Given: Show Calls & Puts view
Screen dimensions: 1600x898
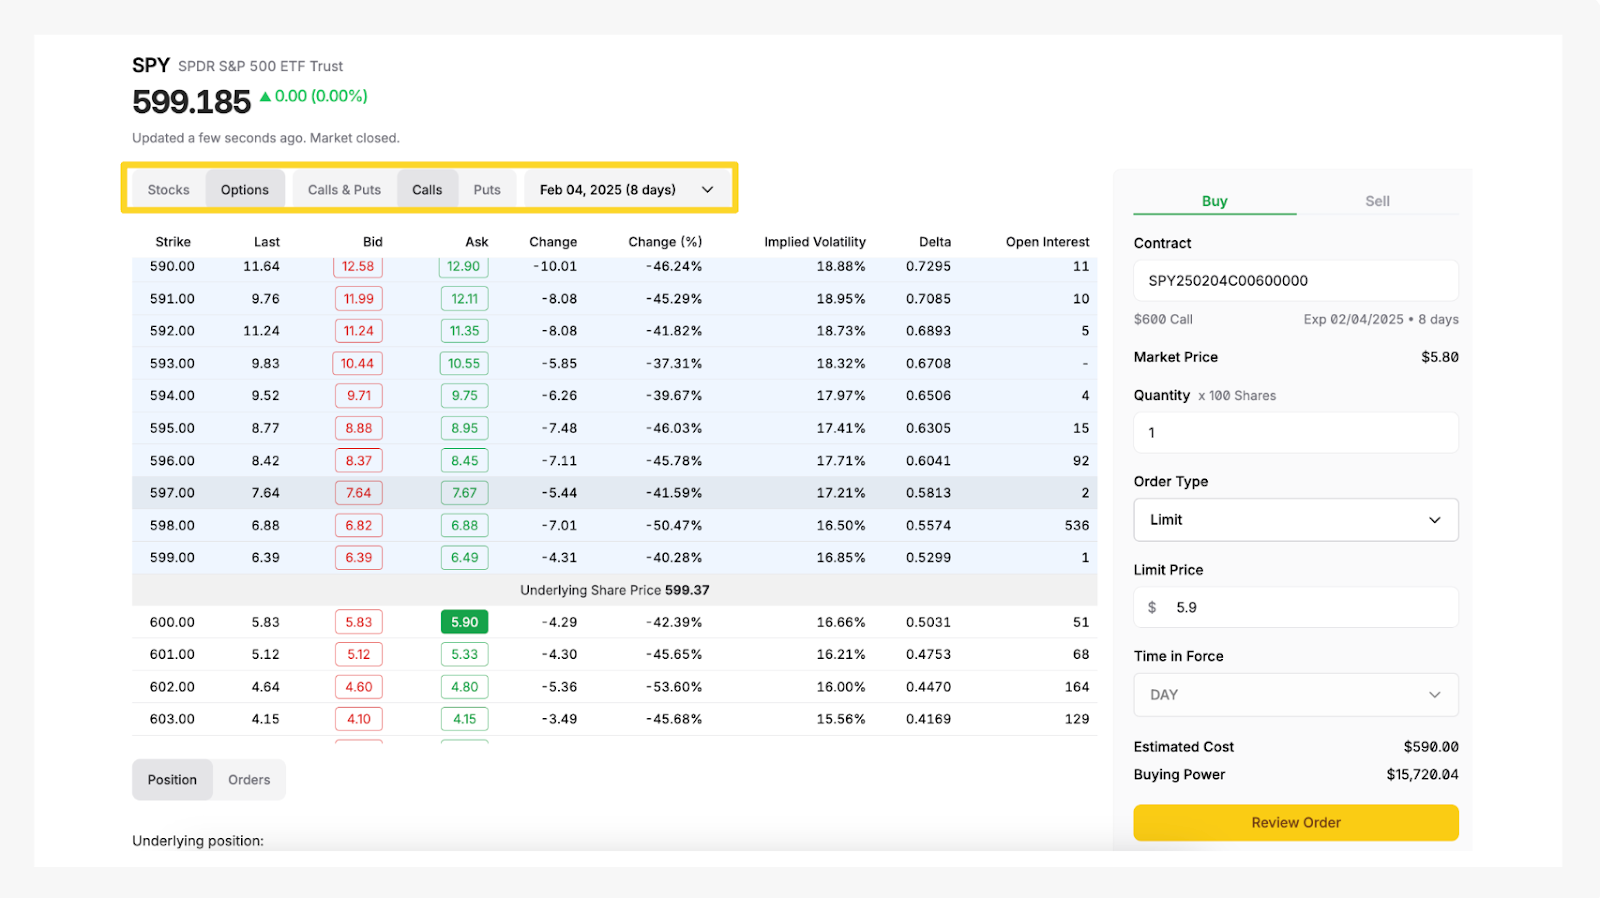Looking at the screenshot, I should coord(344,190).
